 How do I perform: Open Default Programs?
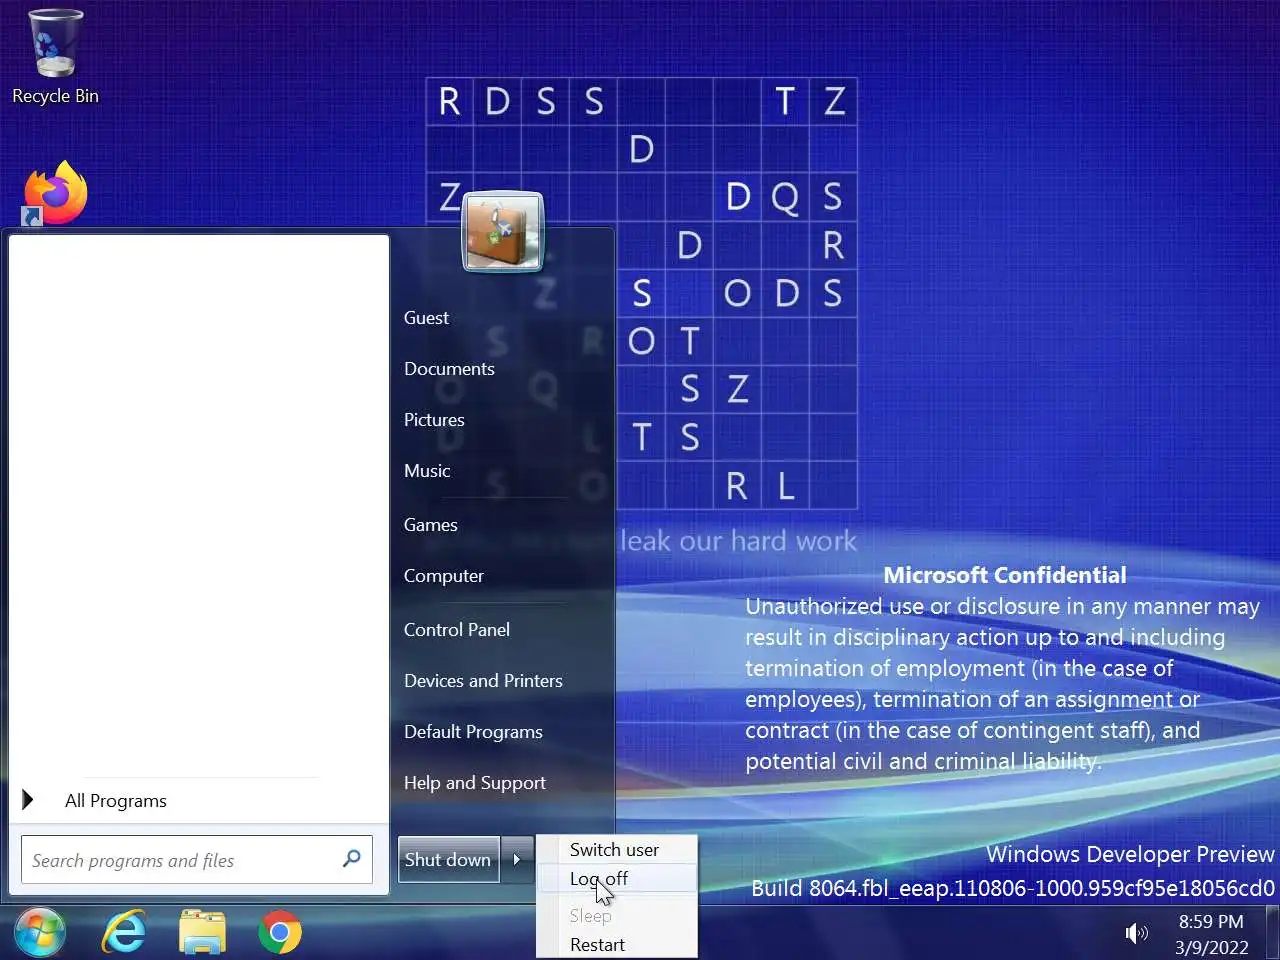point(473,731)
